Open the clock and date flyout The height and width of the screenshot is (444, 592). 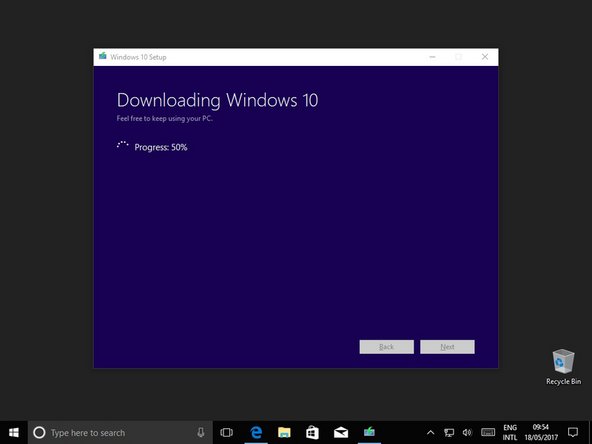coord(541,433)
